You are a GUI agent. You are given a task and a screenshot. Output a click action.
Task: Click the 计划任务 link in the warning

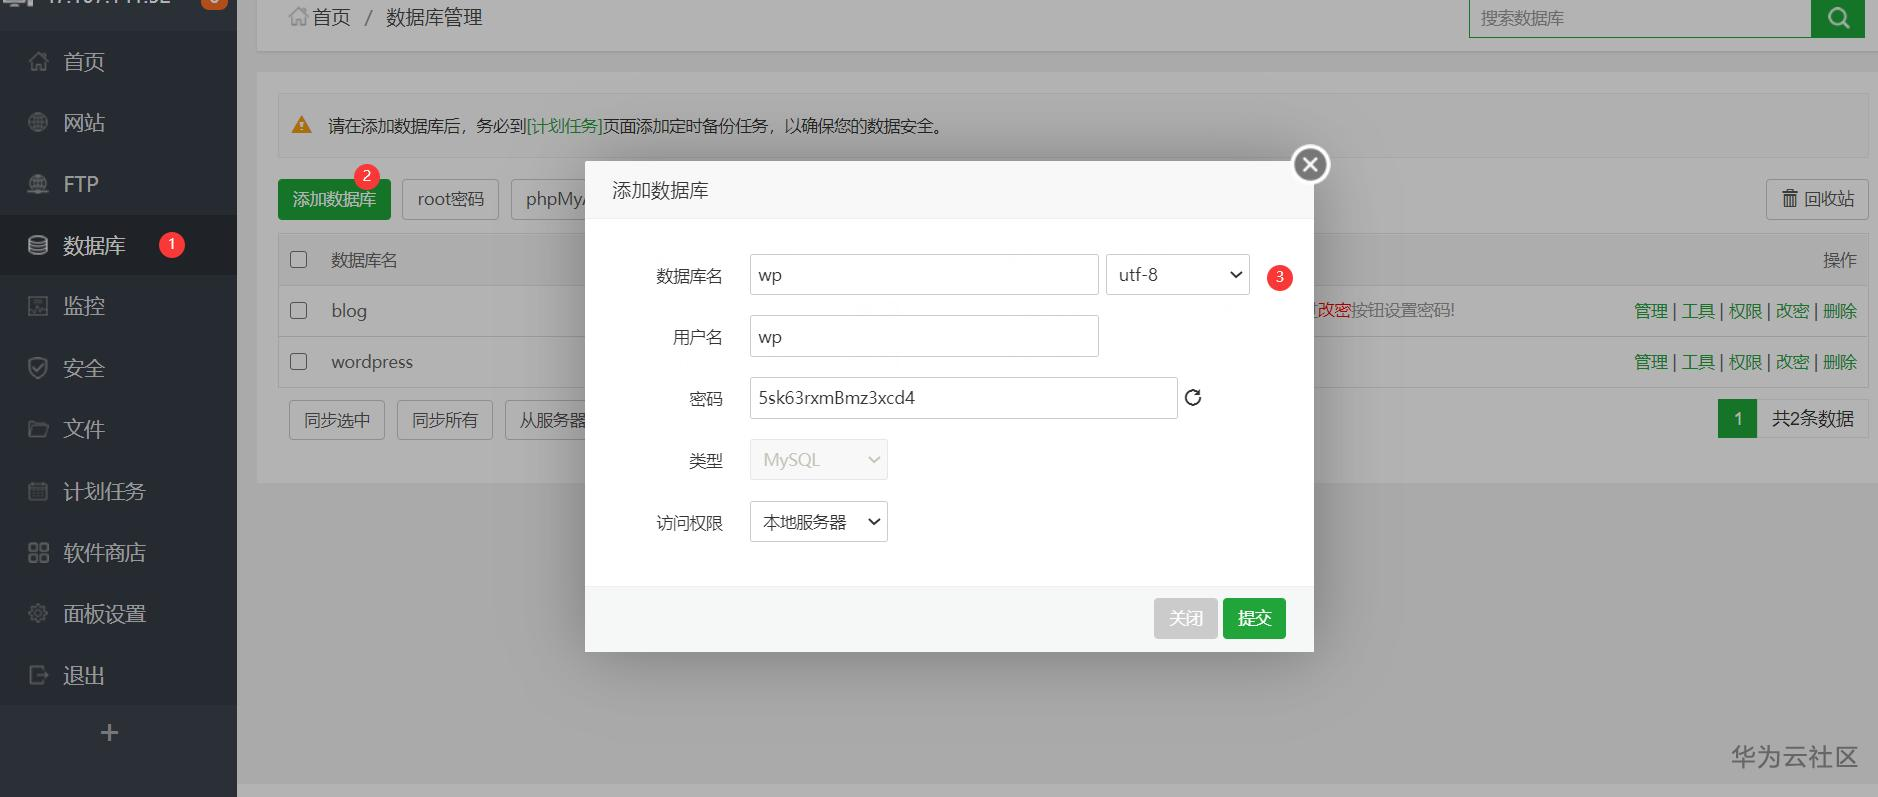pos(565,126)
